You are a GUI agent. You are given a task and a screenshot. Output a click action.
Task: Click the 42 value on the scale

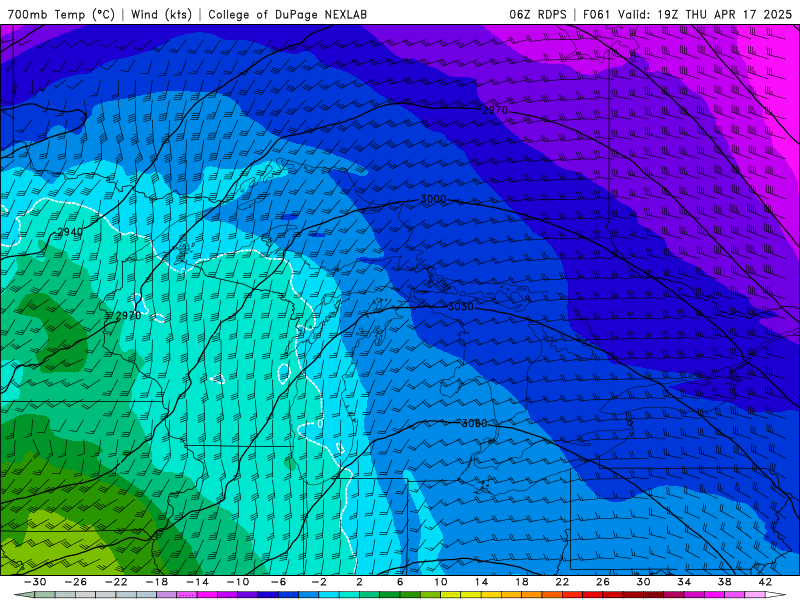tap(765, 582)
